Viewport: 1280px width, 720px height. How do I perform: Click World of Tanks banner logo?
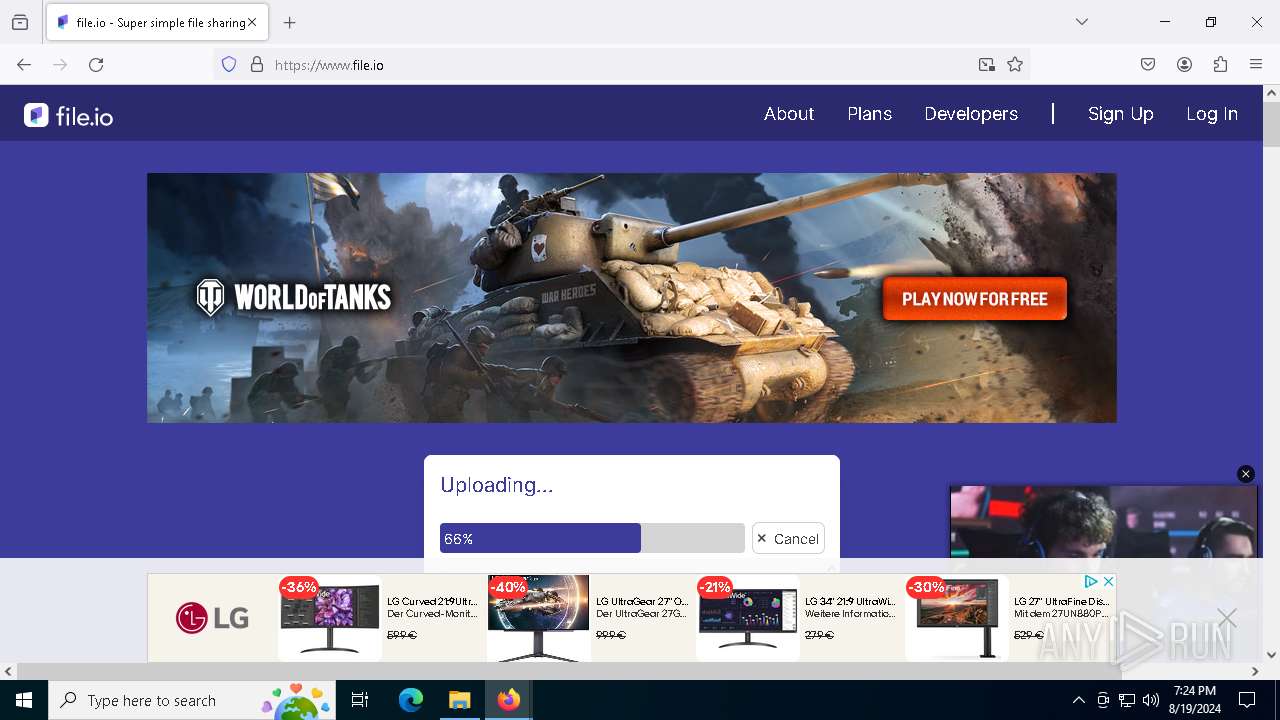[294, 298]
